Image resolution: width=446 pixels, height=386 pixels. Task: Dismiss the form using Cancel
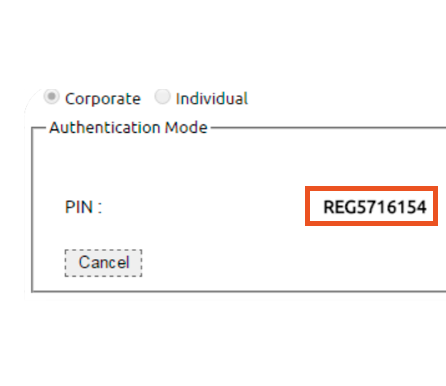tap(103, 263)
